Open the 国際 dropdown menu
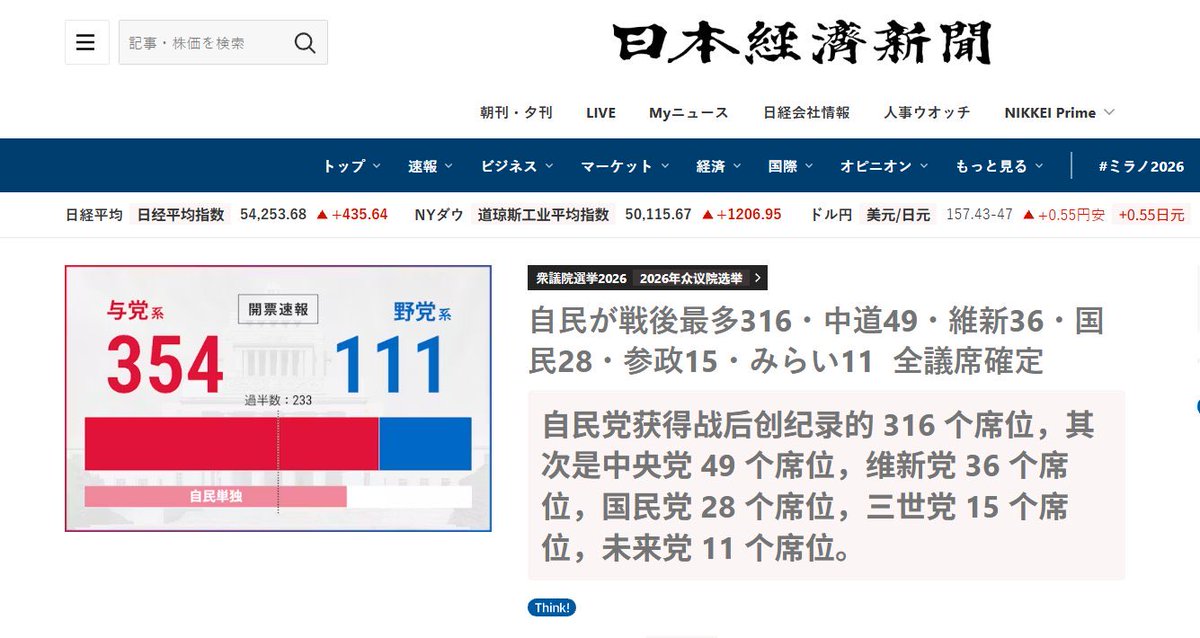Screen dimensions: 1200x638 click(x=784, y=165)
